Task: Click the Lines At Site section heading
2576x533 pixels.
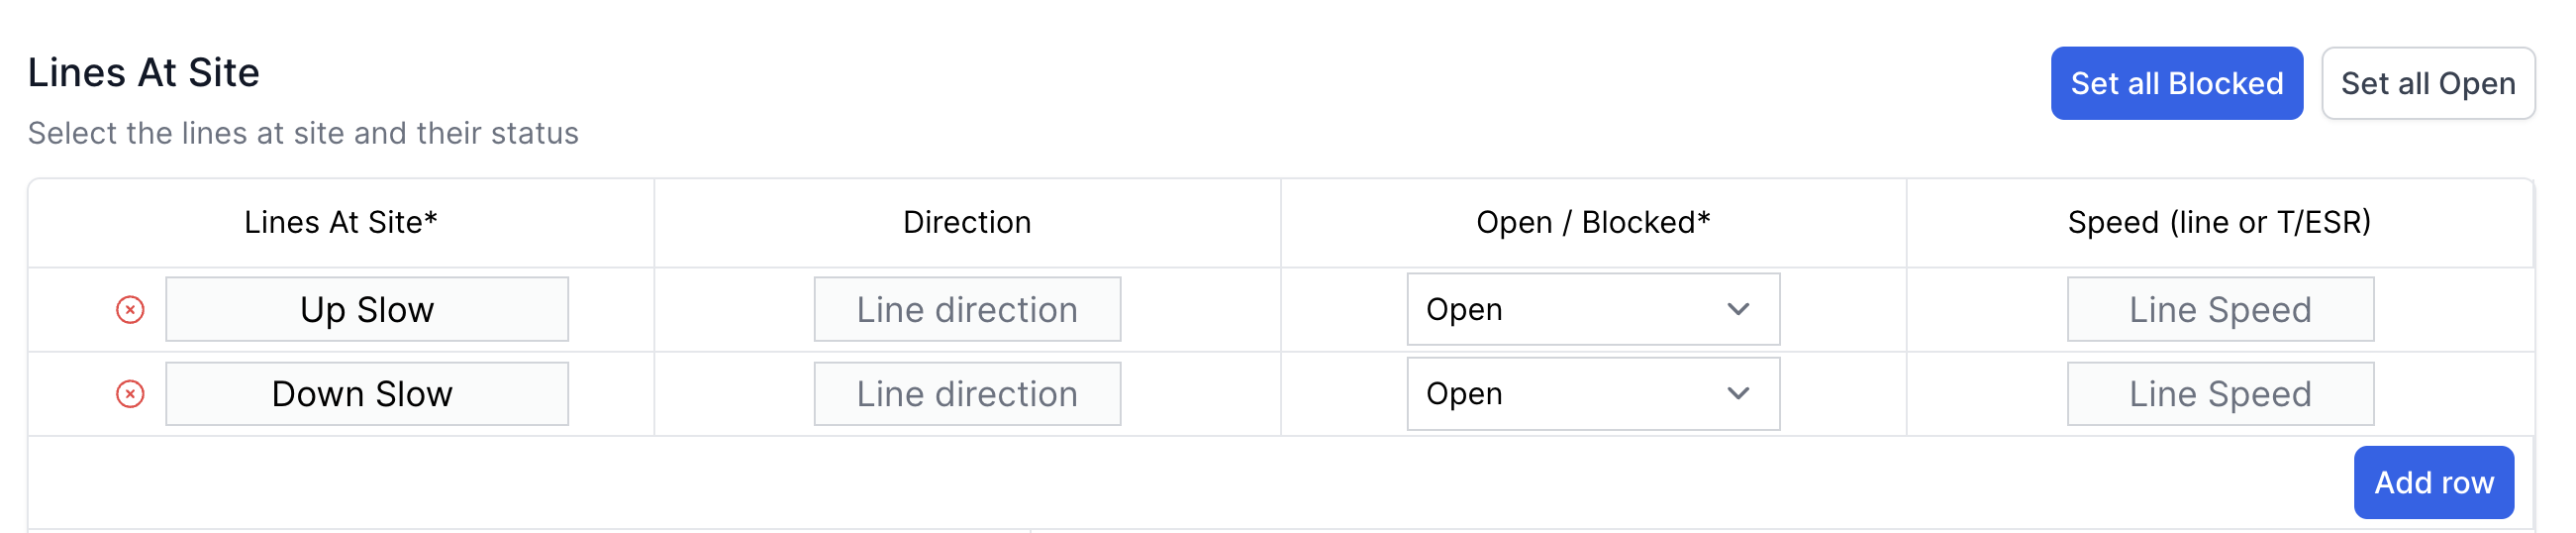Action: pyautogui.click(x=144, y=73)
